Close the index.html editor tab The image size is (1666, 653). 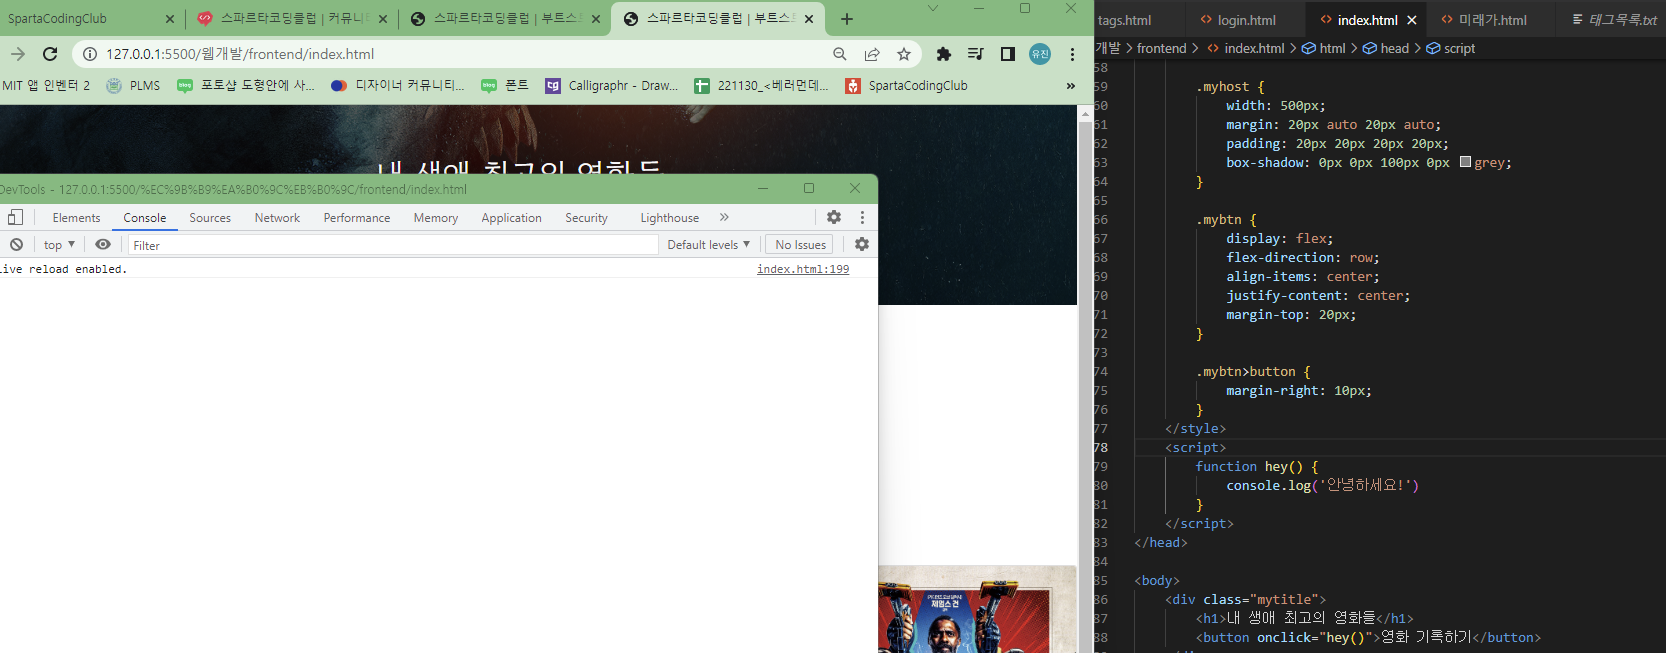pyautogui.click(x=1412, y=20)
